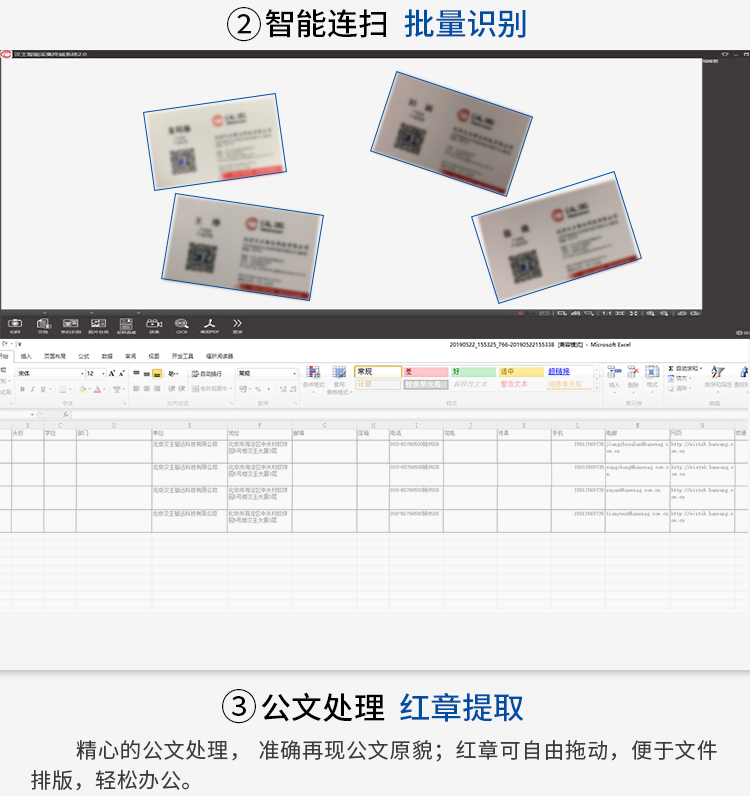The width and height of the screenshot is (750, 796).
Task: Open the 公式 (Formulas) ribbon tab
Action: point(84,356)
